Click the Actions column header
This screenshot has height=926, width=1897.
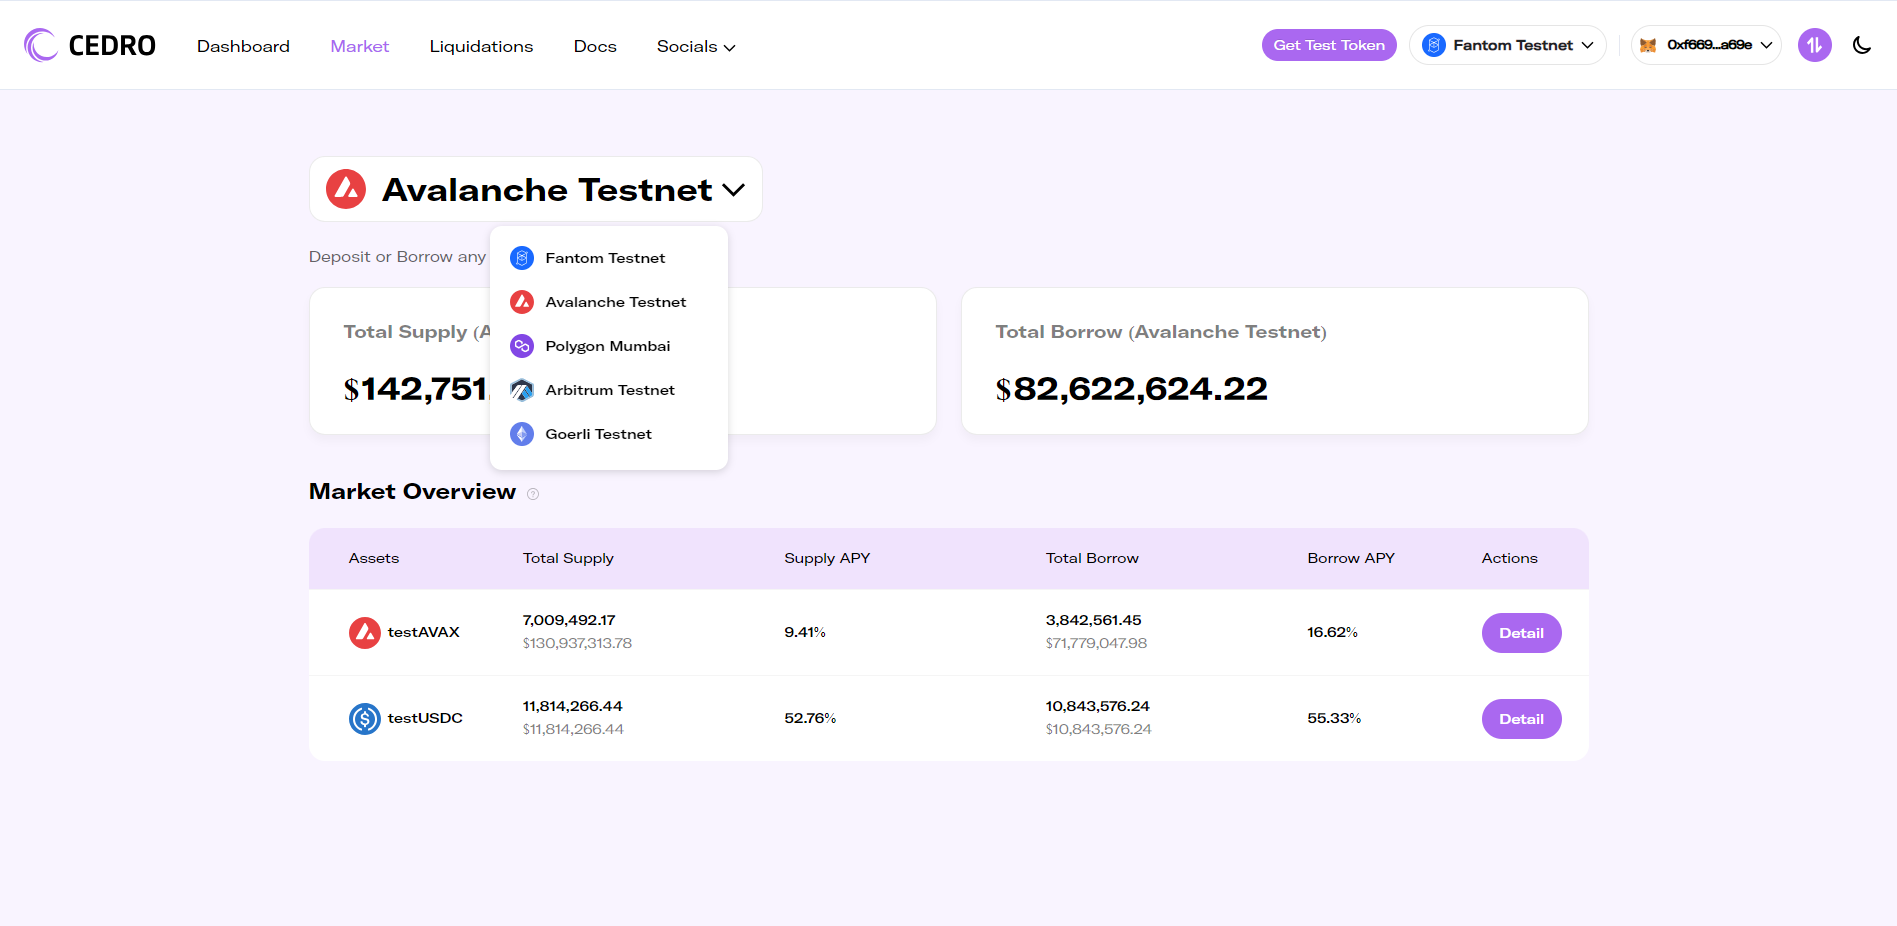(x=1509, y=558)
